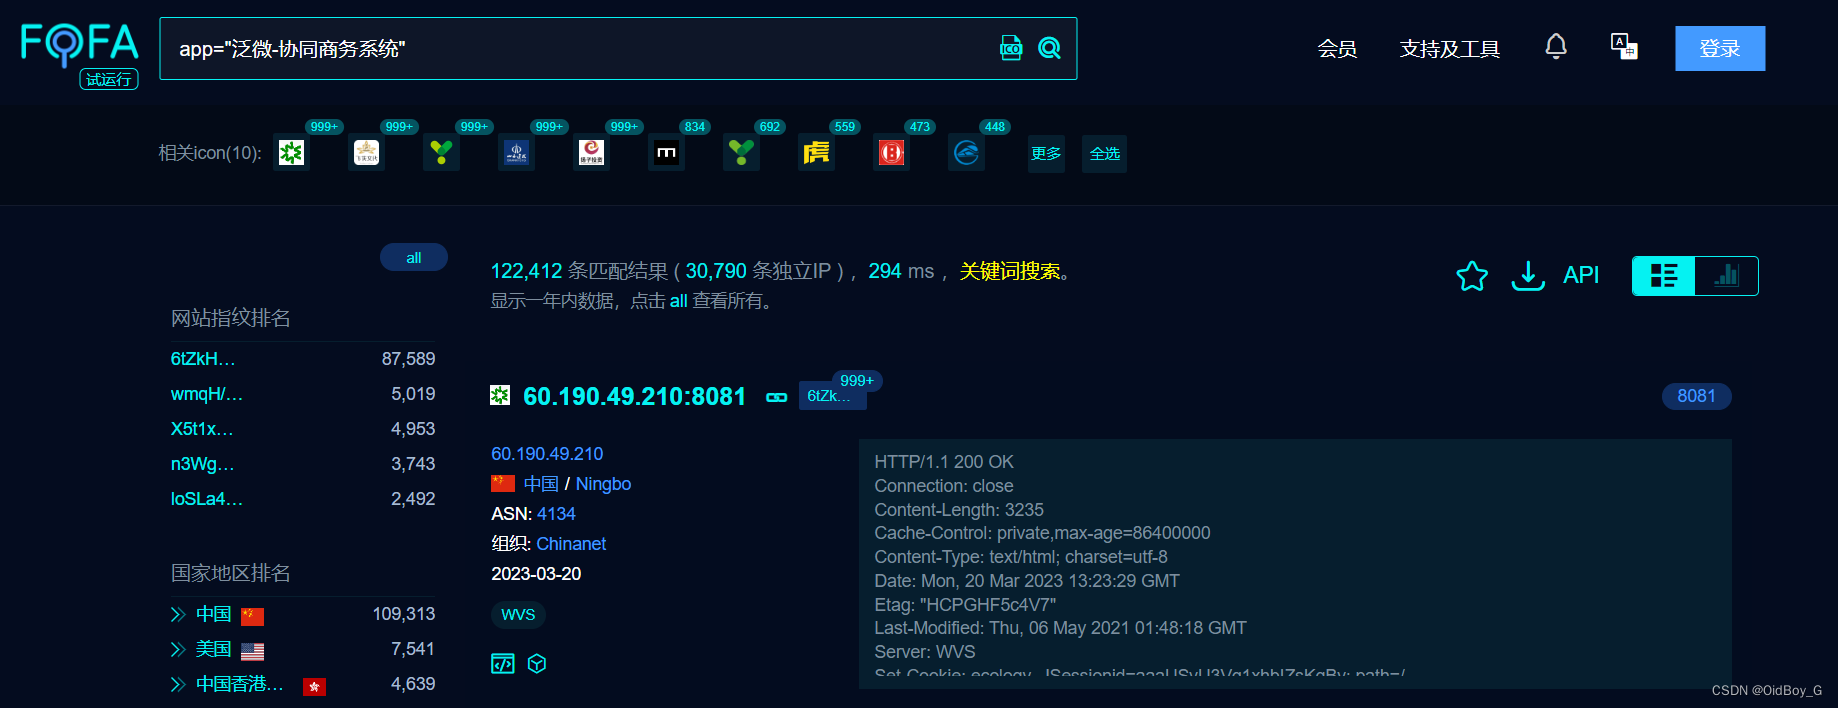1838x708 pixels.
Task: Click the 'all' filter pill
Action: click(x=414, y=257)
